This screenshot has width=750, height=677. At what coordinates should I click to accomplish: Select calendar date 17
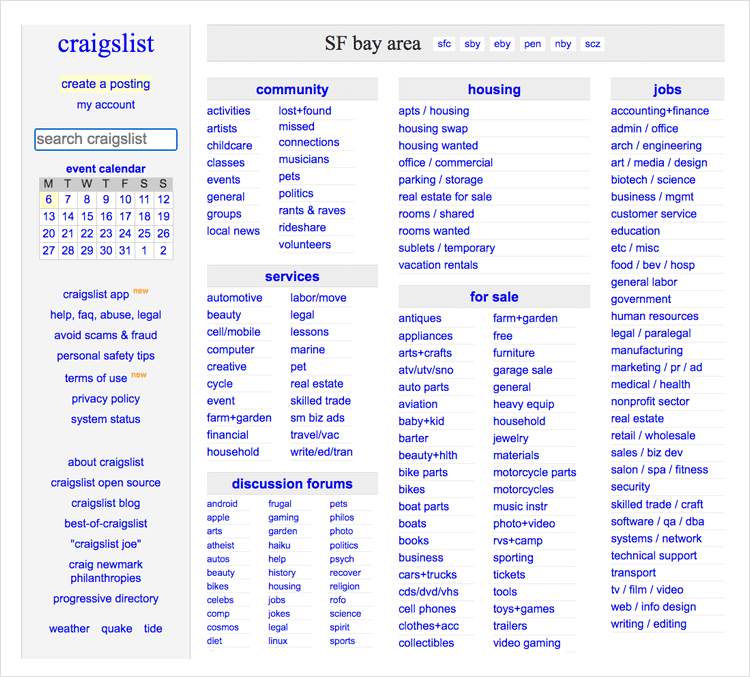[125, 216]
